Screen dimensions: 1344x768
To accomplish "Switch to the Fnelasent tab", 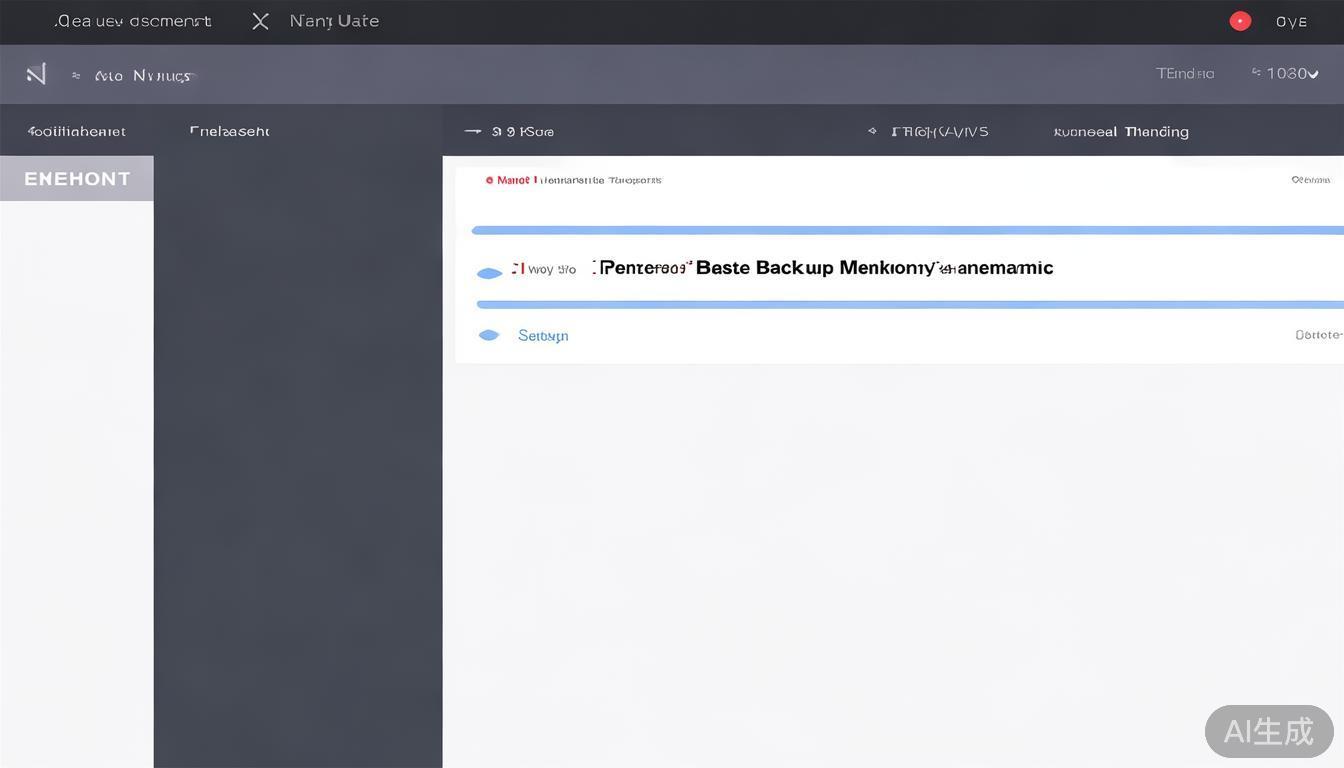I will click(229, 131).
